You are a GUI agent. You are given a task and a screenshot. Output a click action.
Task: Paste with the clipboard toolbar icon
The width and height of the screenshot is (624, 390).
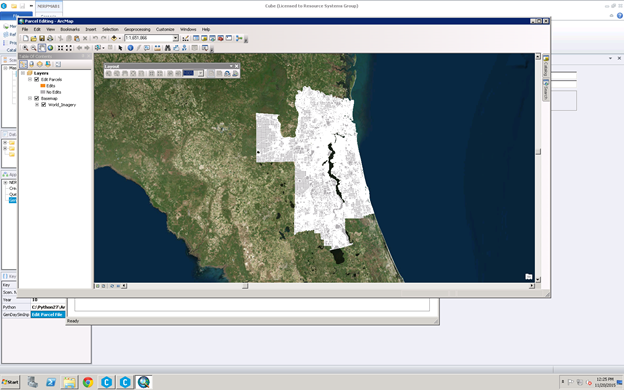[77, 38]
